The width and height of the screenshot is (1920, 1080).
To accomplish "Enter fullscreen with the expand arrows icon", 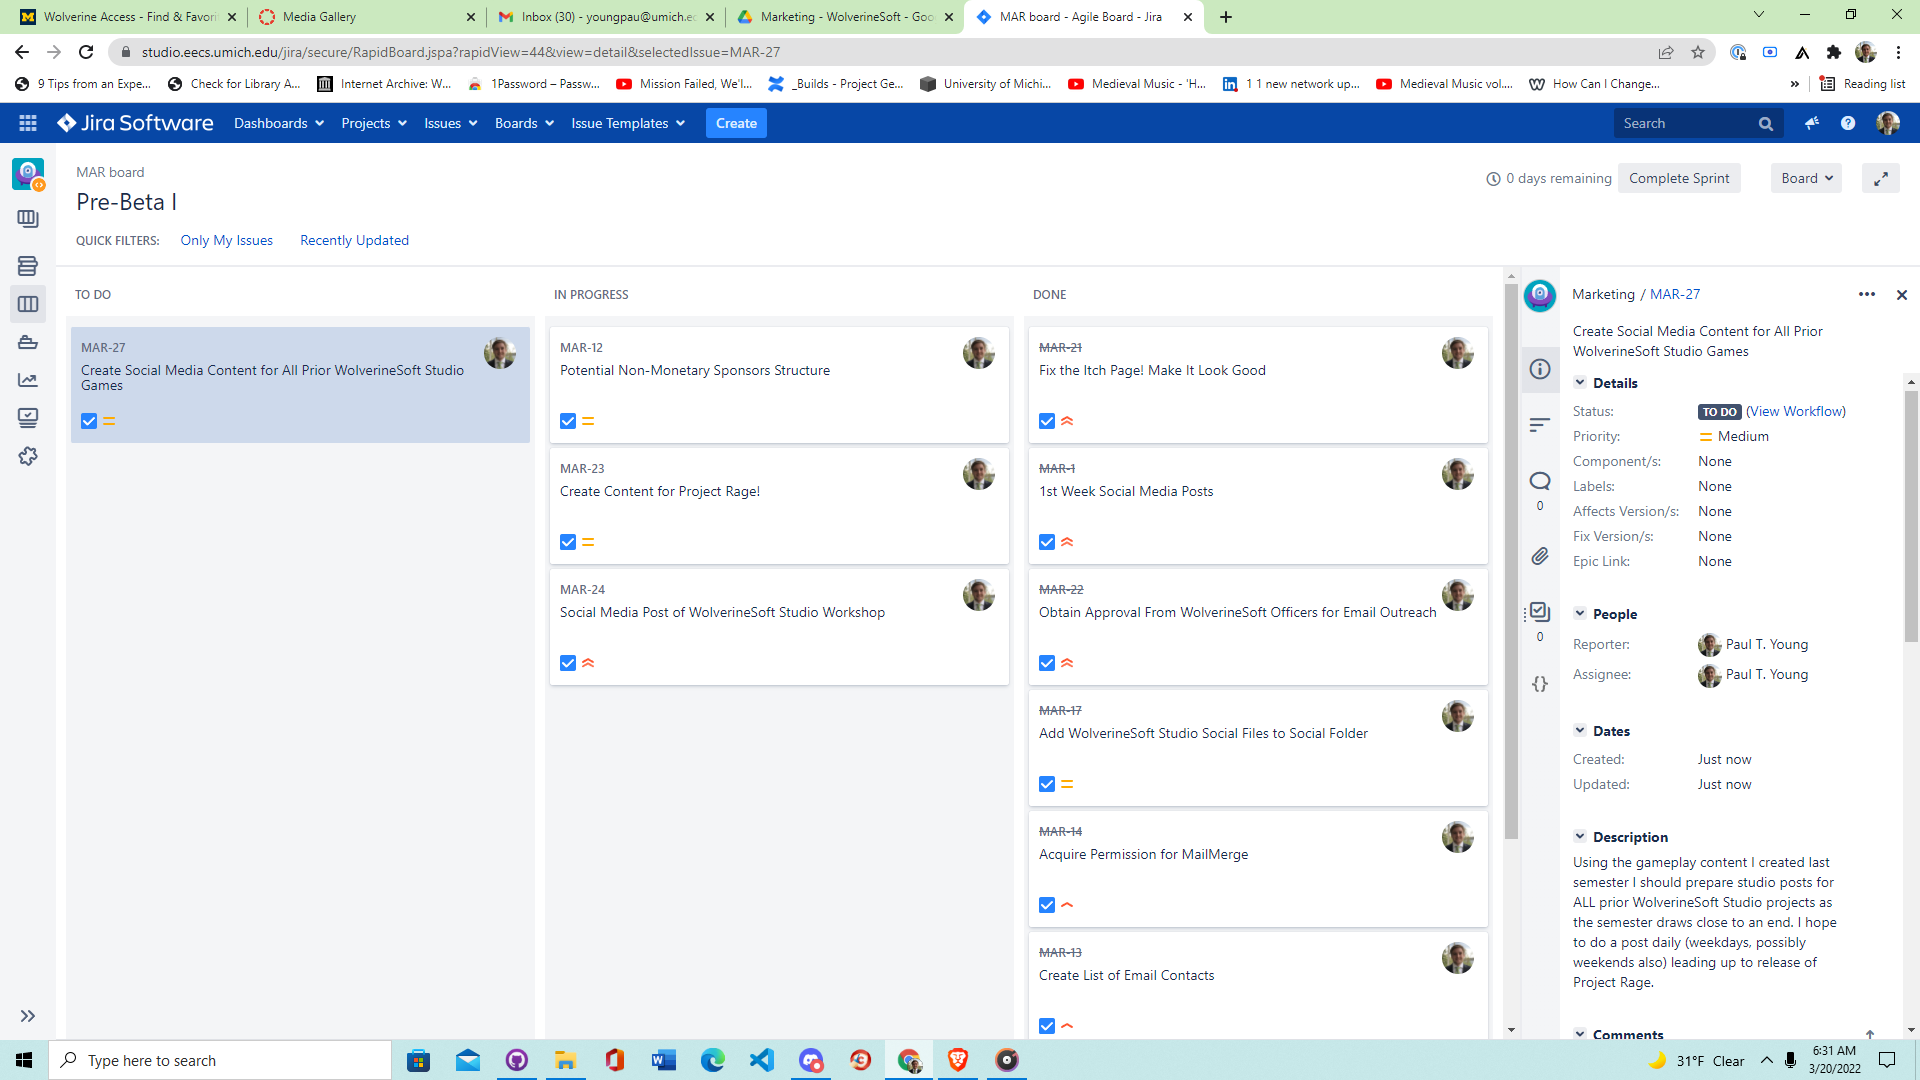I will point(1881,178).
